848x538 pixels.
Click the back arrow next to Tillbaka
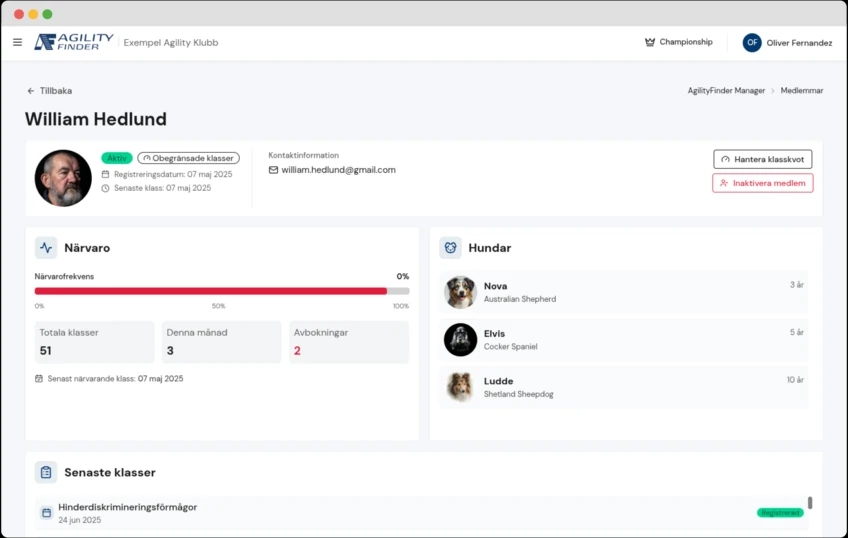[31, 91]
